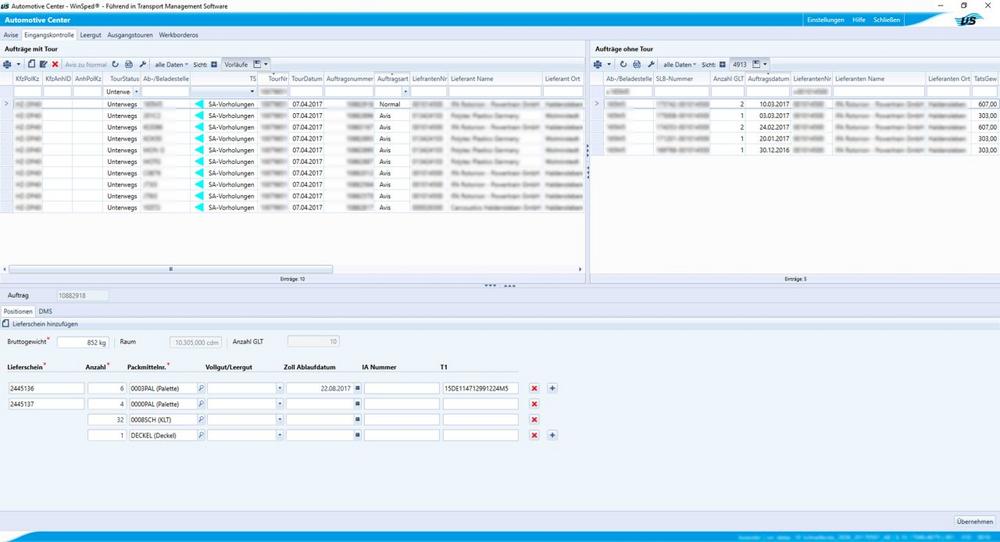Click gear icon in Aufträge ohne Tour toolbar
1000x542 pixels.
click(x=598, y=64)
